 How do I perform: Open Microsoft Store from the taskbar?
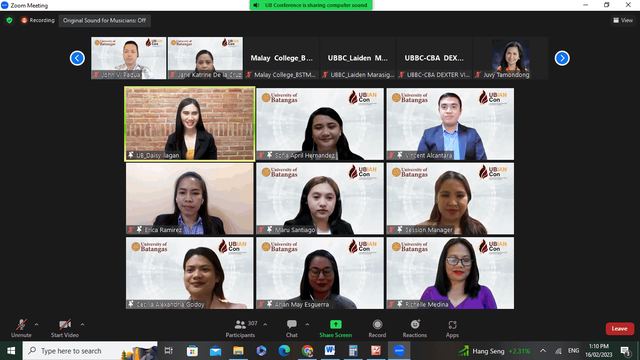192,351
